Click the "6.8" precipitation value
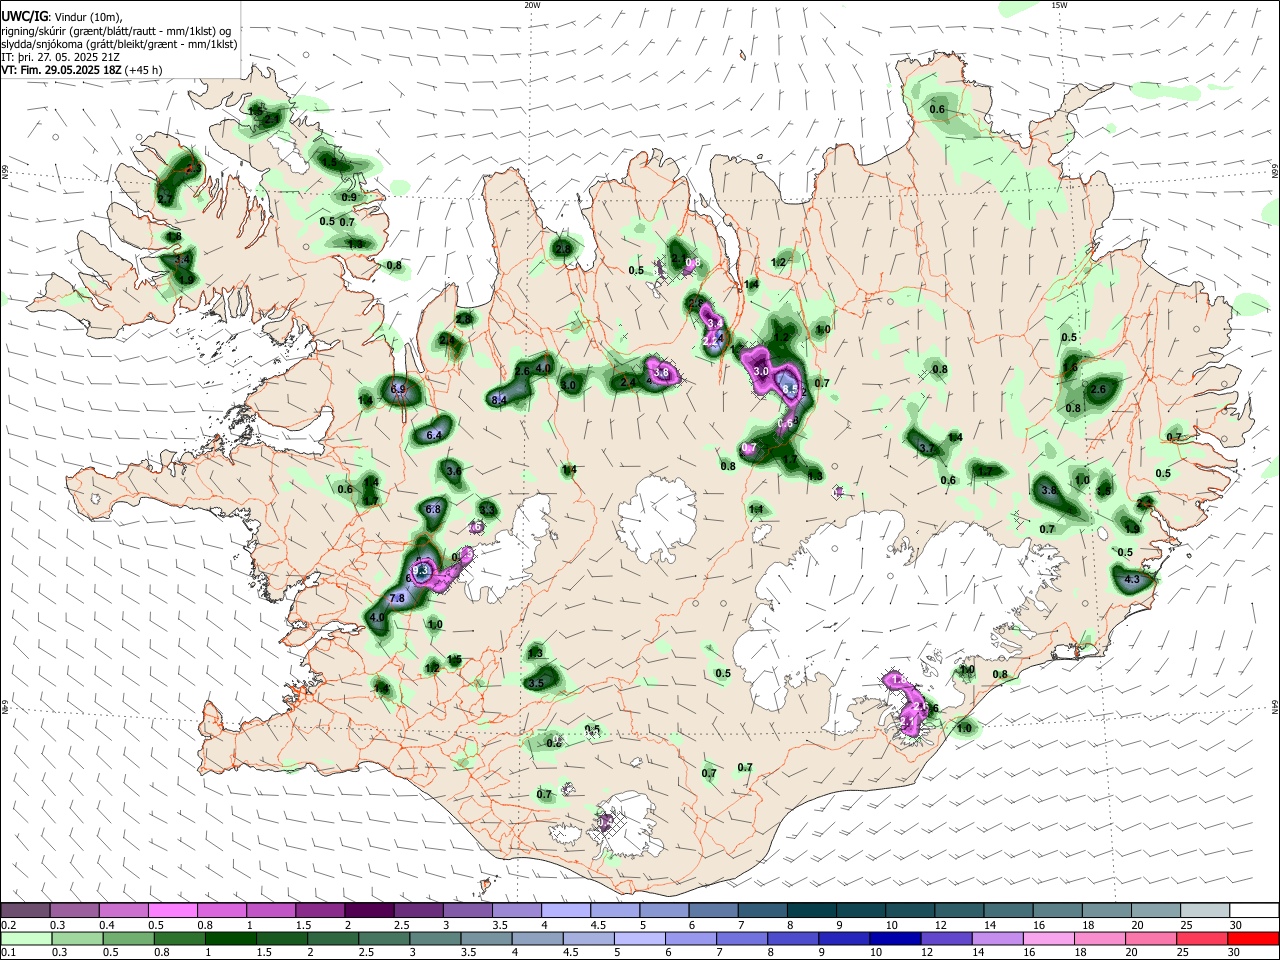Image resolution: width=1280 pixels, height=960 pixels. [x=433, y=509]
